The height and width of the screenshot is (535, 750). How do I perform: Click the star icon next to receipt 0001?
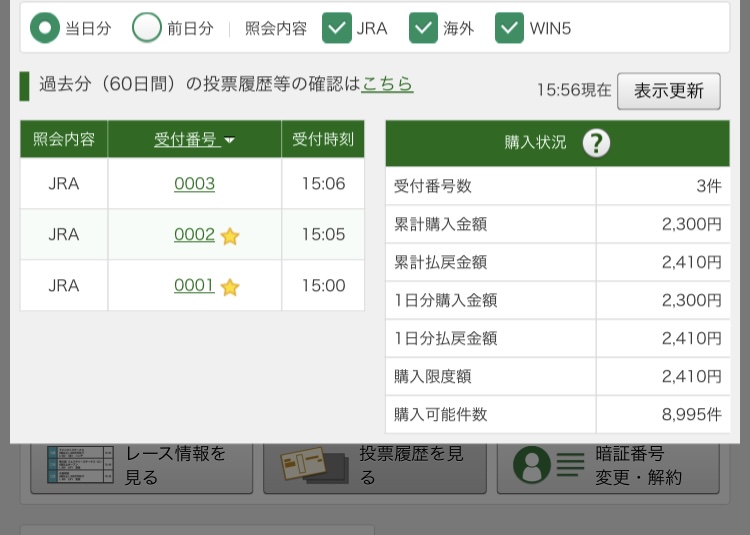[x=230, y=287]
